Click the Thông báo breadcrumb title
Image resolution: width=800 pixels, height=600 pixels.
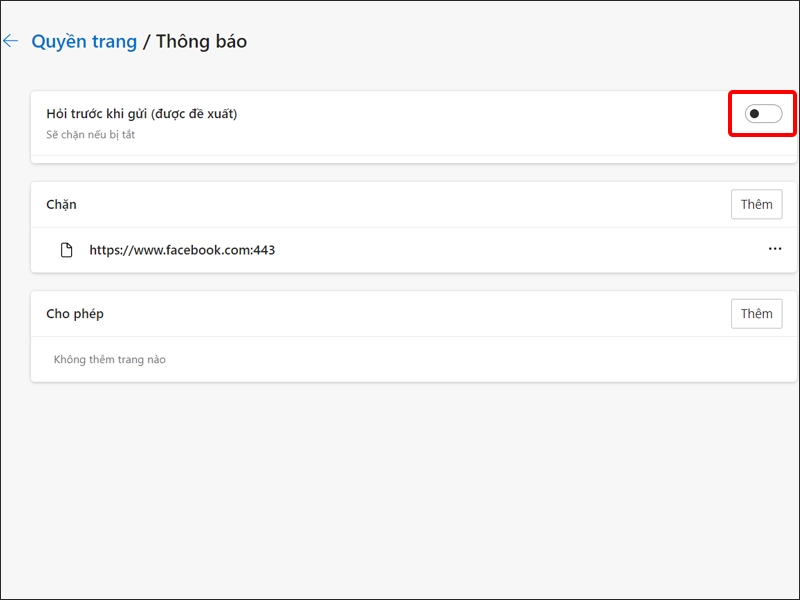[201, 42]
